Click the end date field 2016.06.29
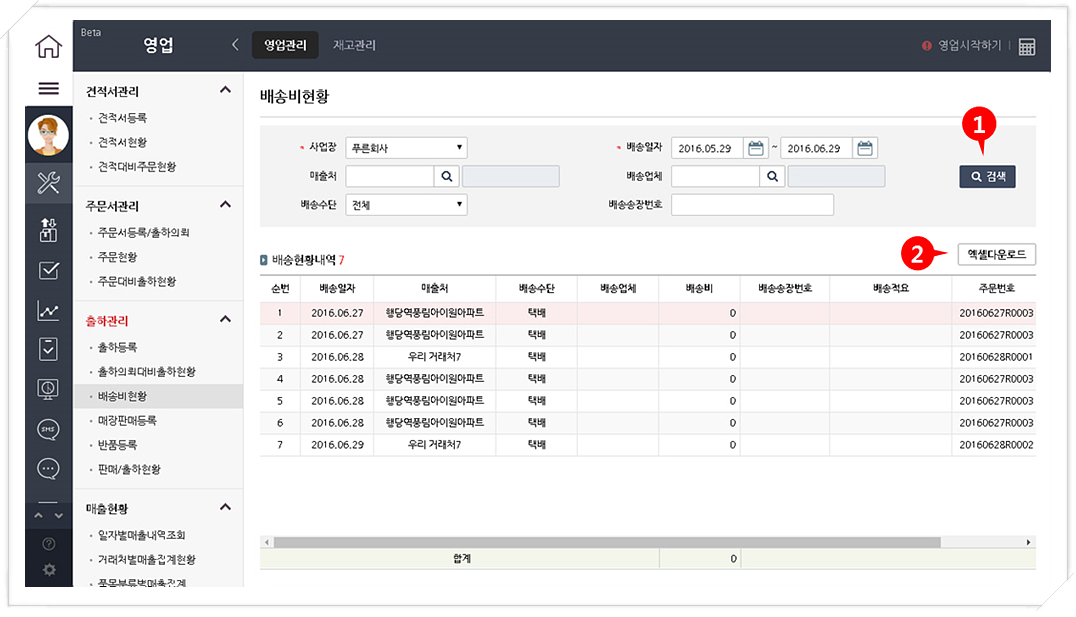This screenshot has width=1076, height=617. point(816,148)
